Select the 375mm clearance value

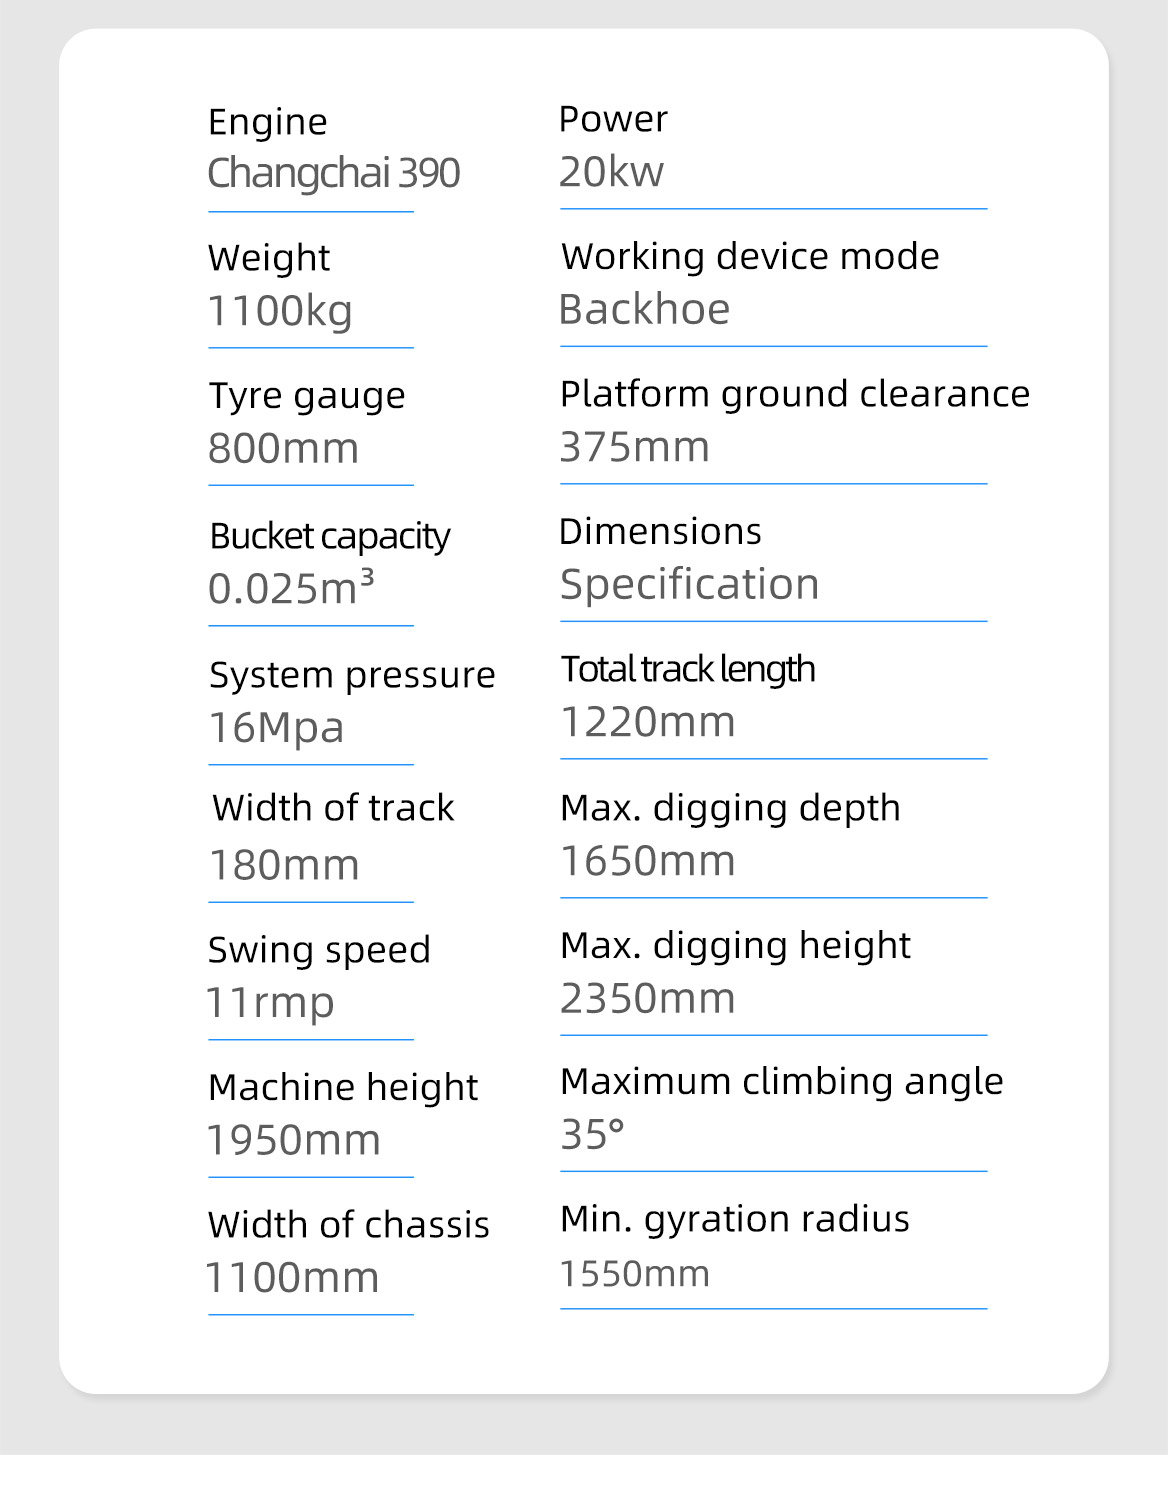(635, 447)
